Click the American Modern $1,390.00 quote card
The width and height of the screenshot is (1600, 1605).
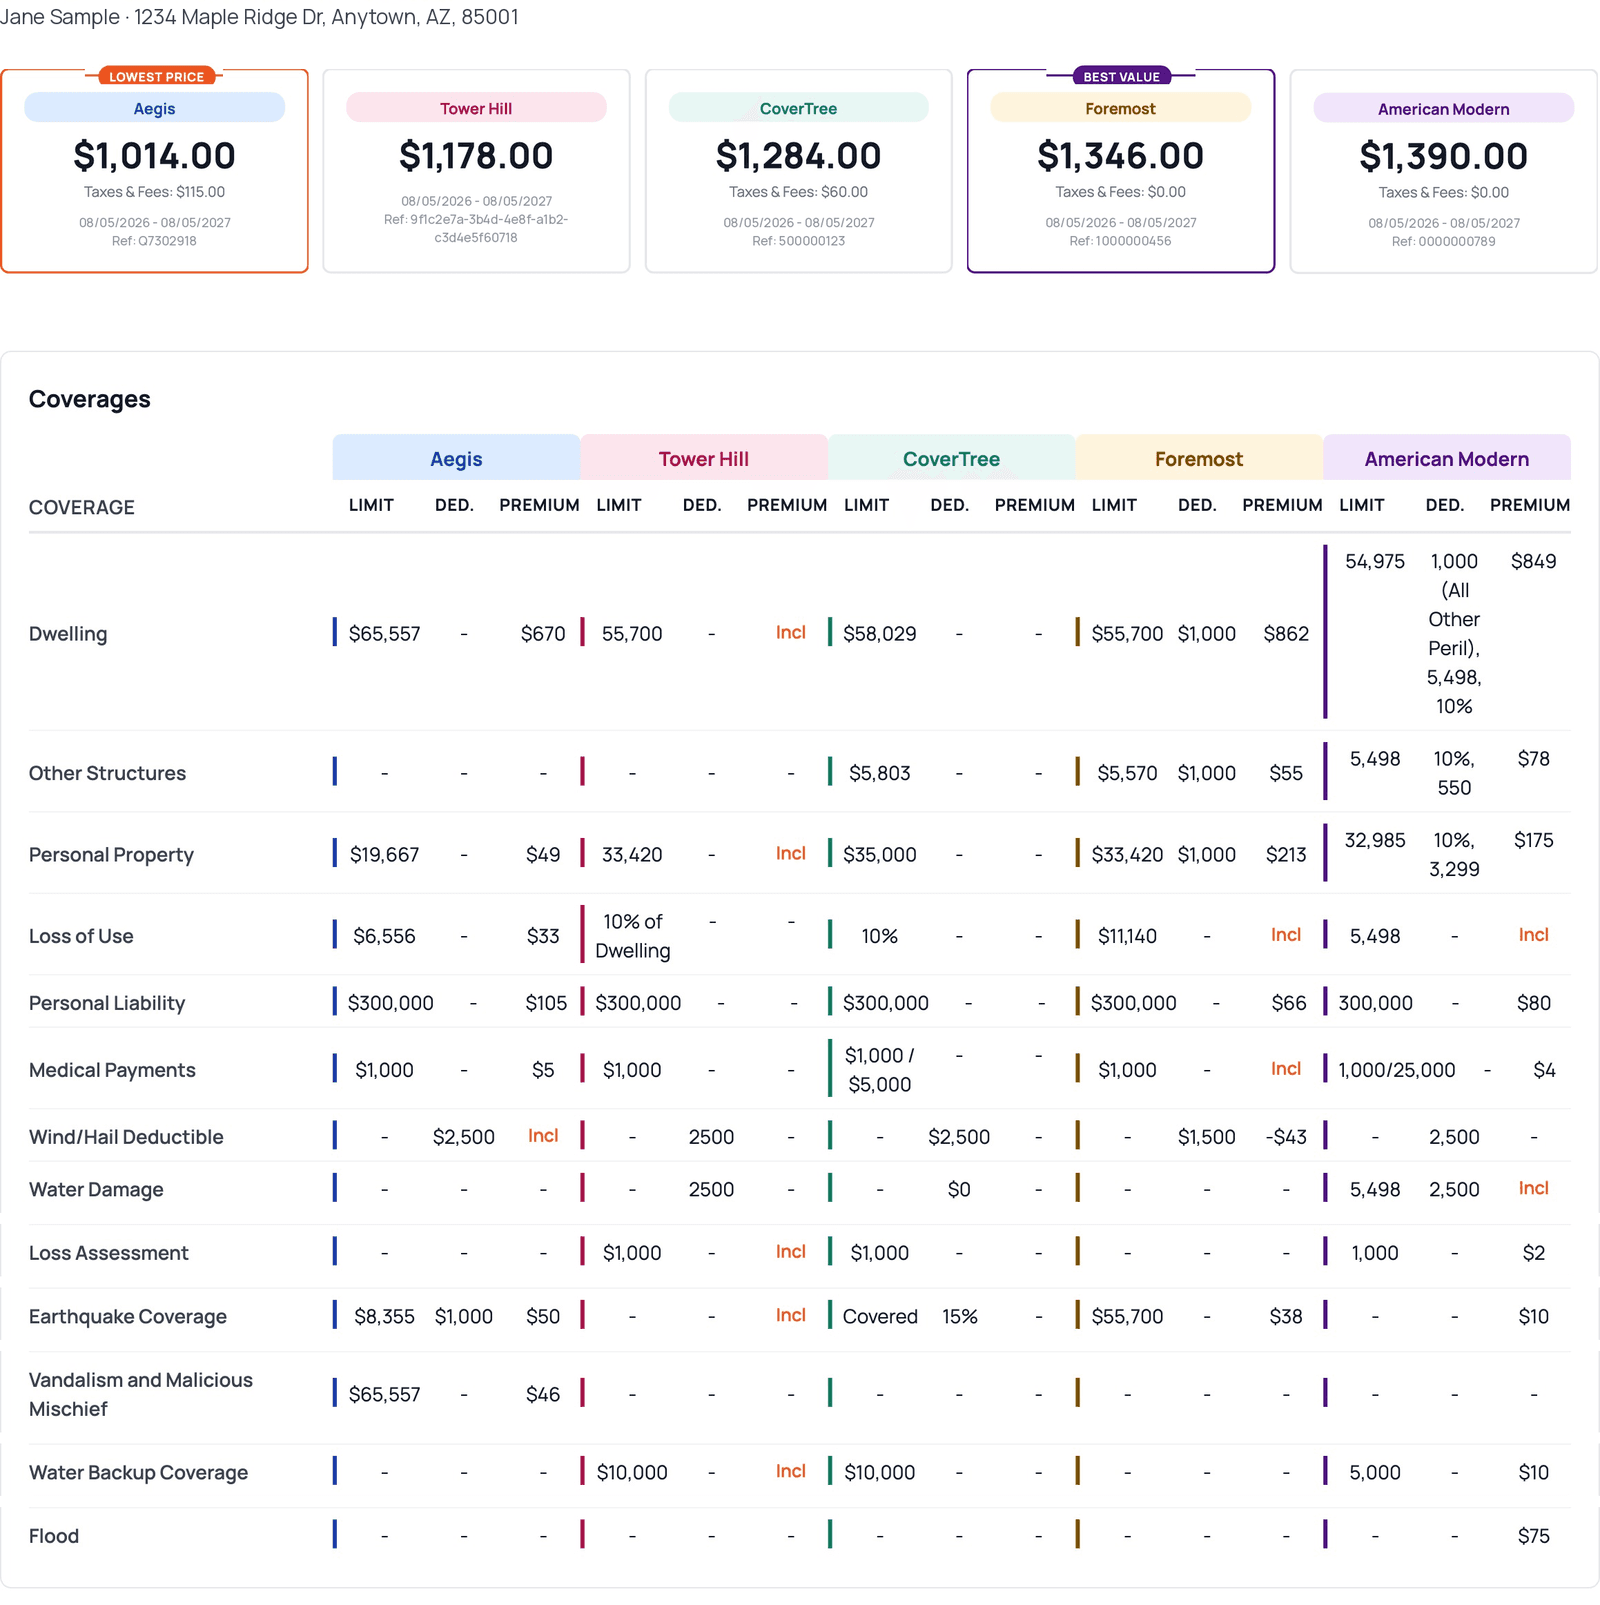click(1443, 171)
